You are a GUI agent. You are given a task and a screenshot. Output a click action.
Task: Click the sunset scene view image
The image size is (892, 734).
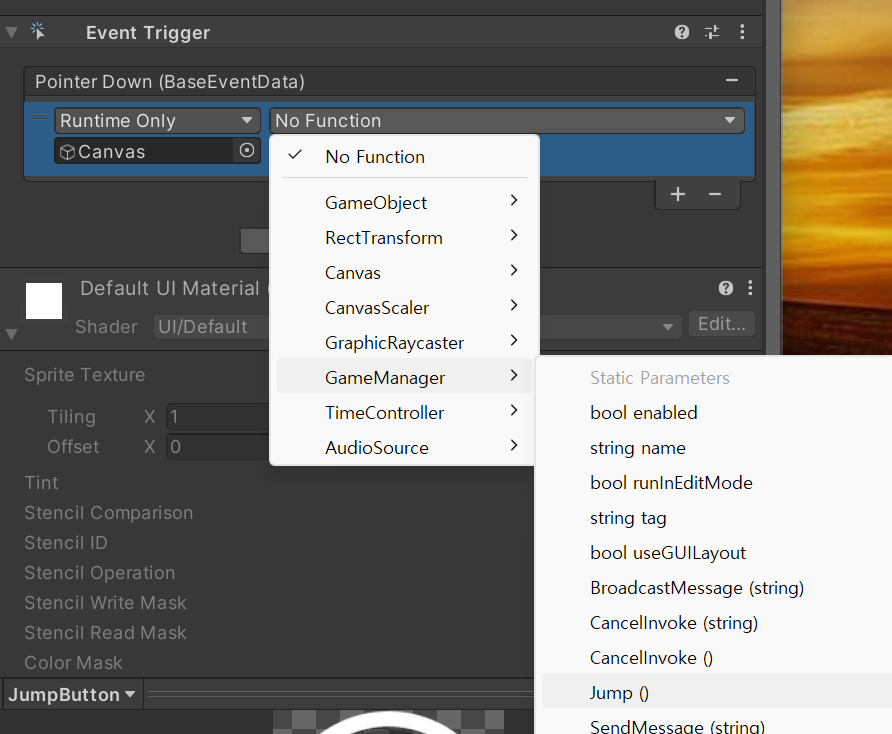coord(837,176)
